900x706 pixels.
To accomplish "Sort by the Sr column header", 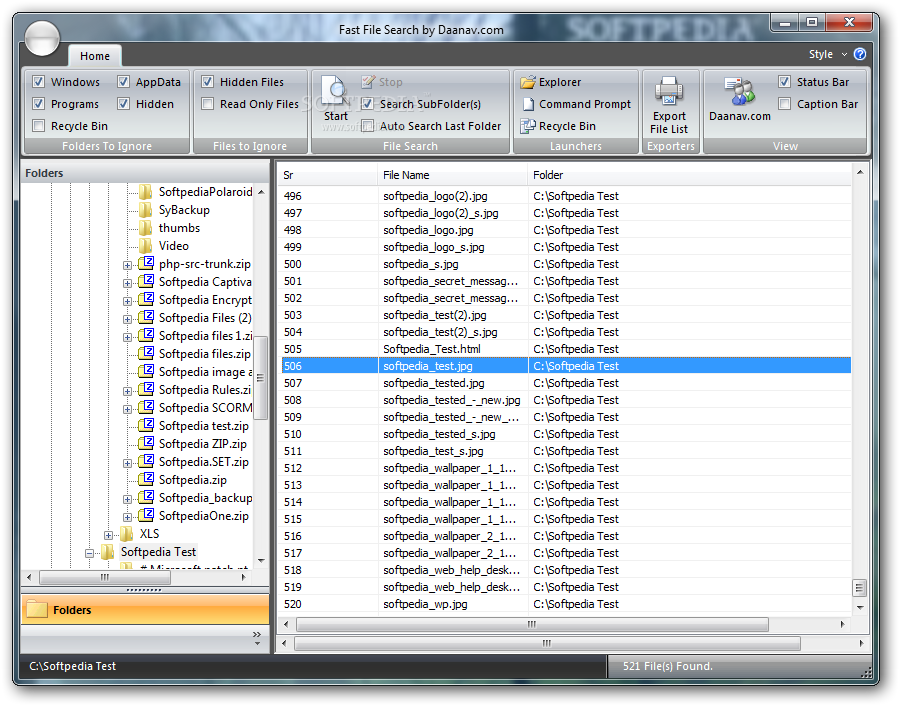I will tap(329, 175).
